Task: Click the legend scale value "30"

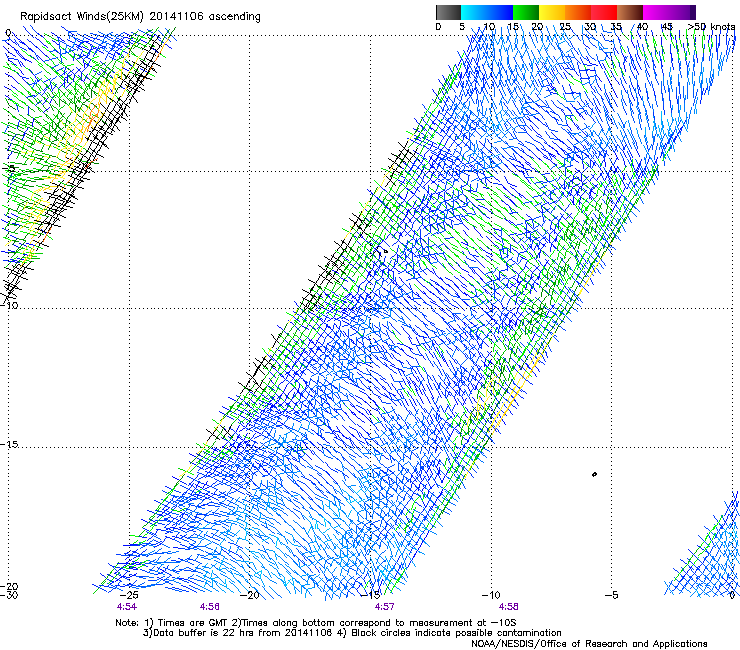Action: [x=590, y=26]
